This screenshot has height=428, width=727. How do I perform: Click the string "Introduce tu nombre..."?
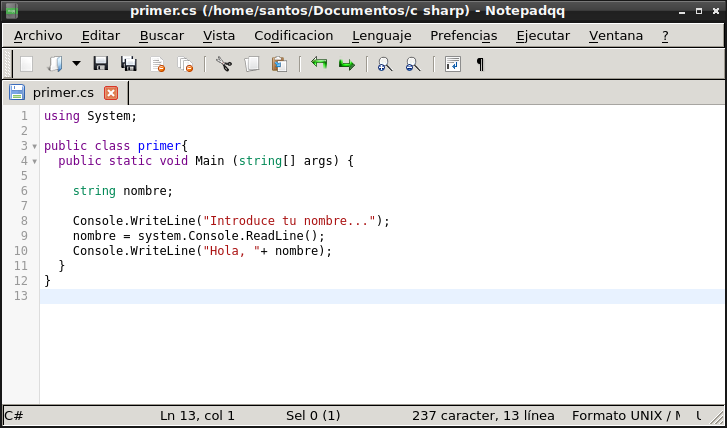[x=289, y=221]
